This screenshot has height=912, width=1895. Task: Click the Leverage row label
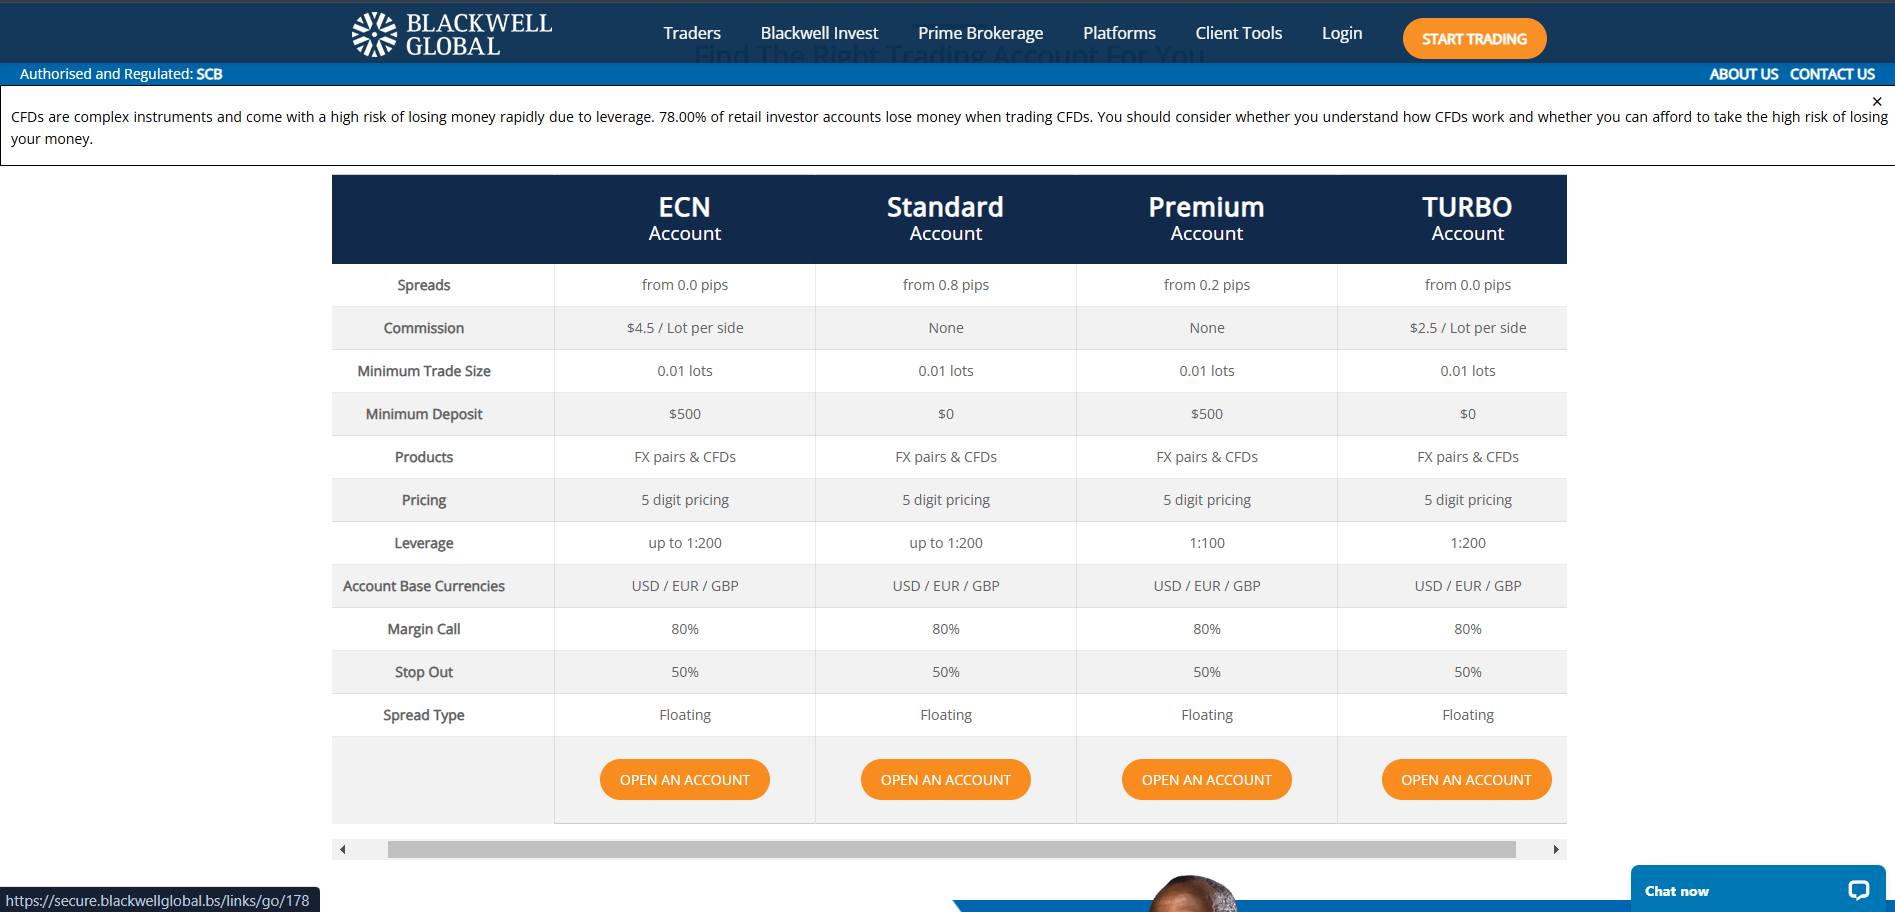pos(424,543)
